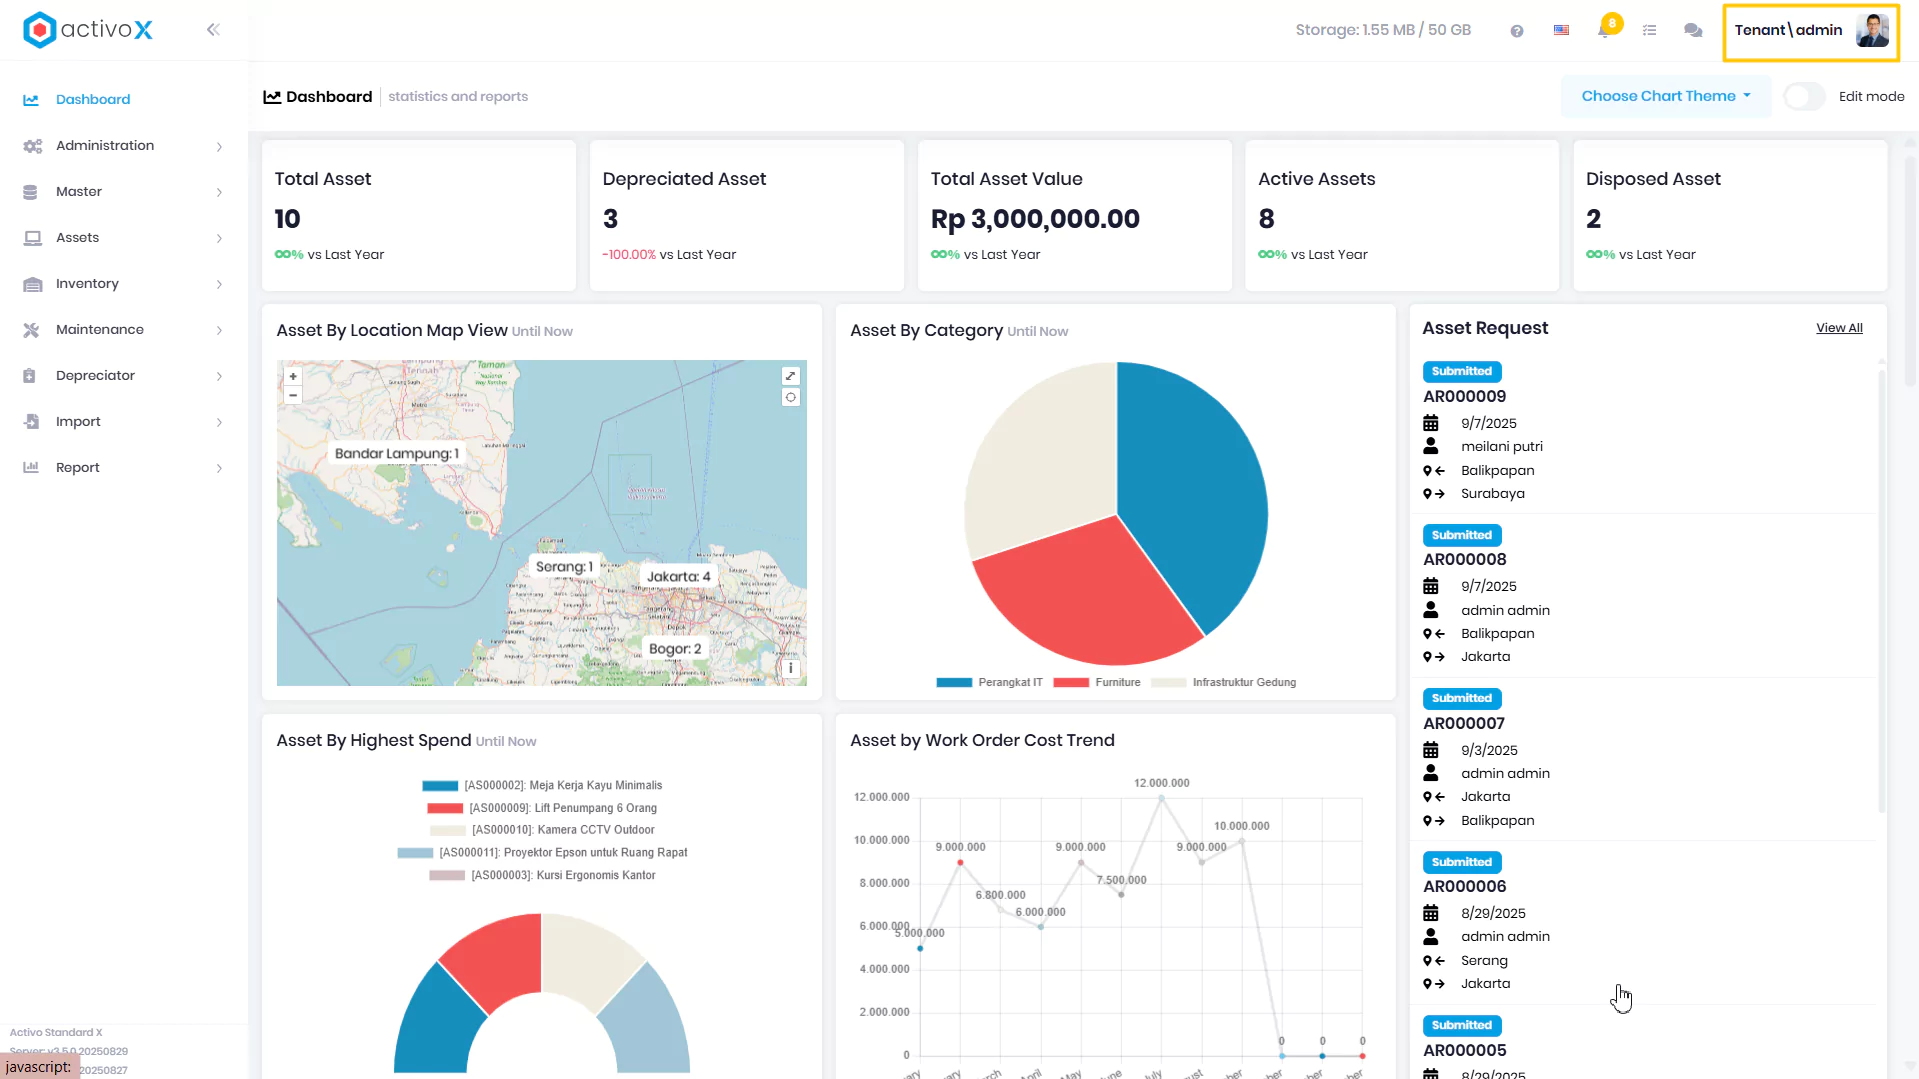Click the Infrastruktur Gedung legend color swatch
The image size is (1919, 1079).
[1168, 683]
